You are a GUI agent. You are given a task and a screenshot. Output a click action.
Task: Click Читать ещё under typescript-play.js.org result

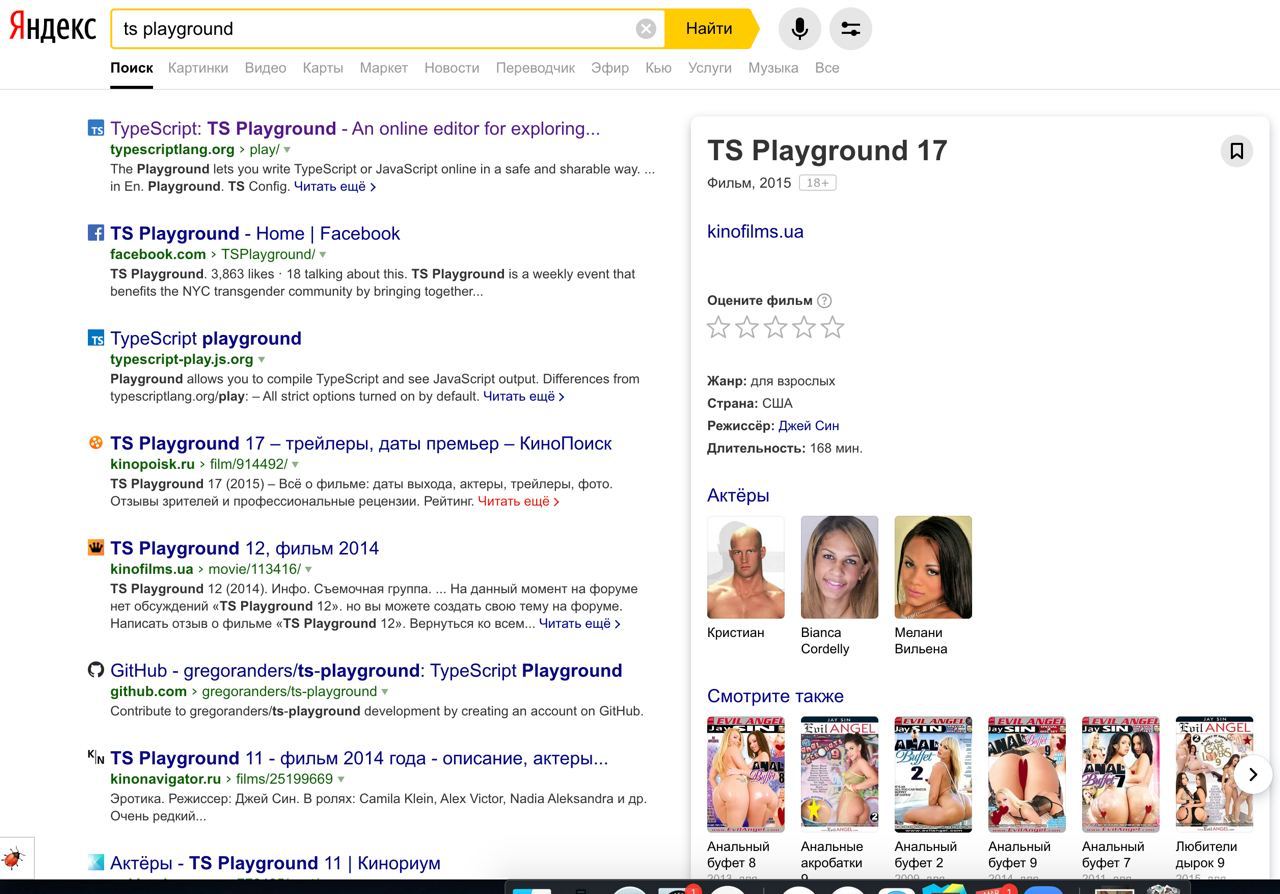(523, 396)
